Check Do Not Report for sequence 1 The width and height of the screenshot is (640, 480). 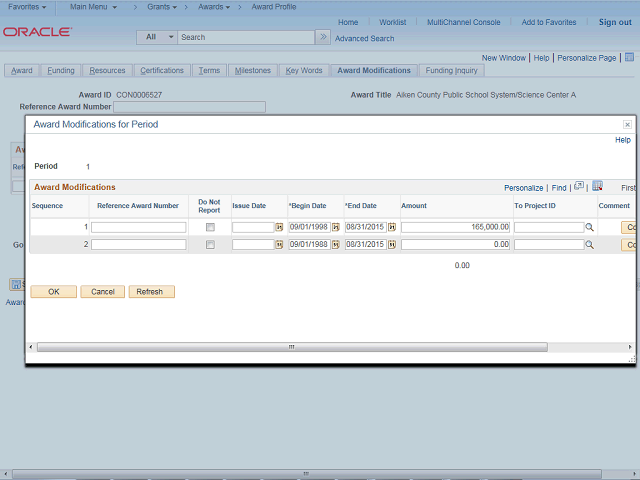210,228
